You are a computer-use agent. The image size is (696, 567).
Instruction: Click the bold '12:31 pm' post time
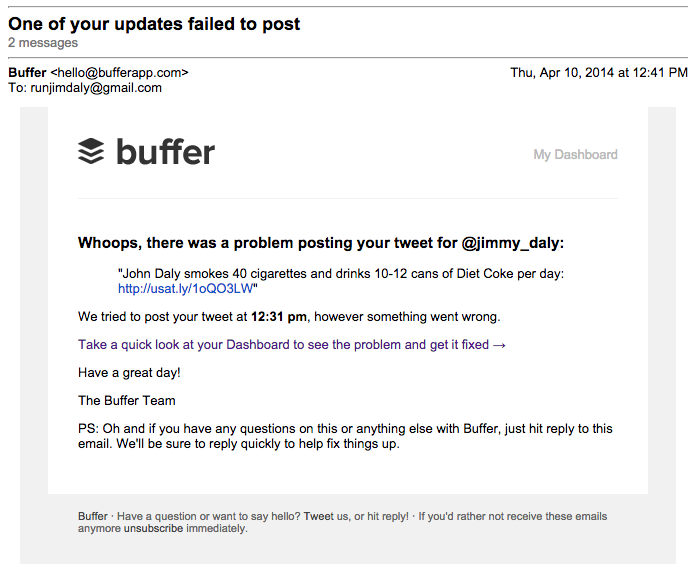tap(281, 317)
